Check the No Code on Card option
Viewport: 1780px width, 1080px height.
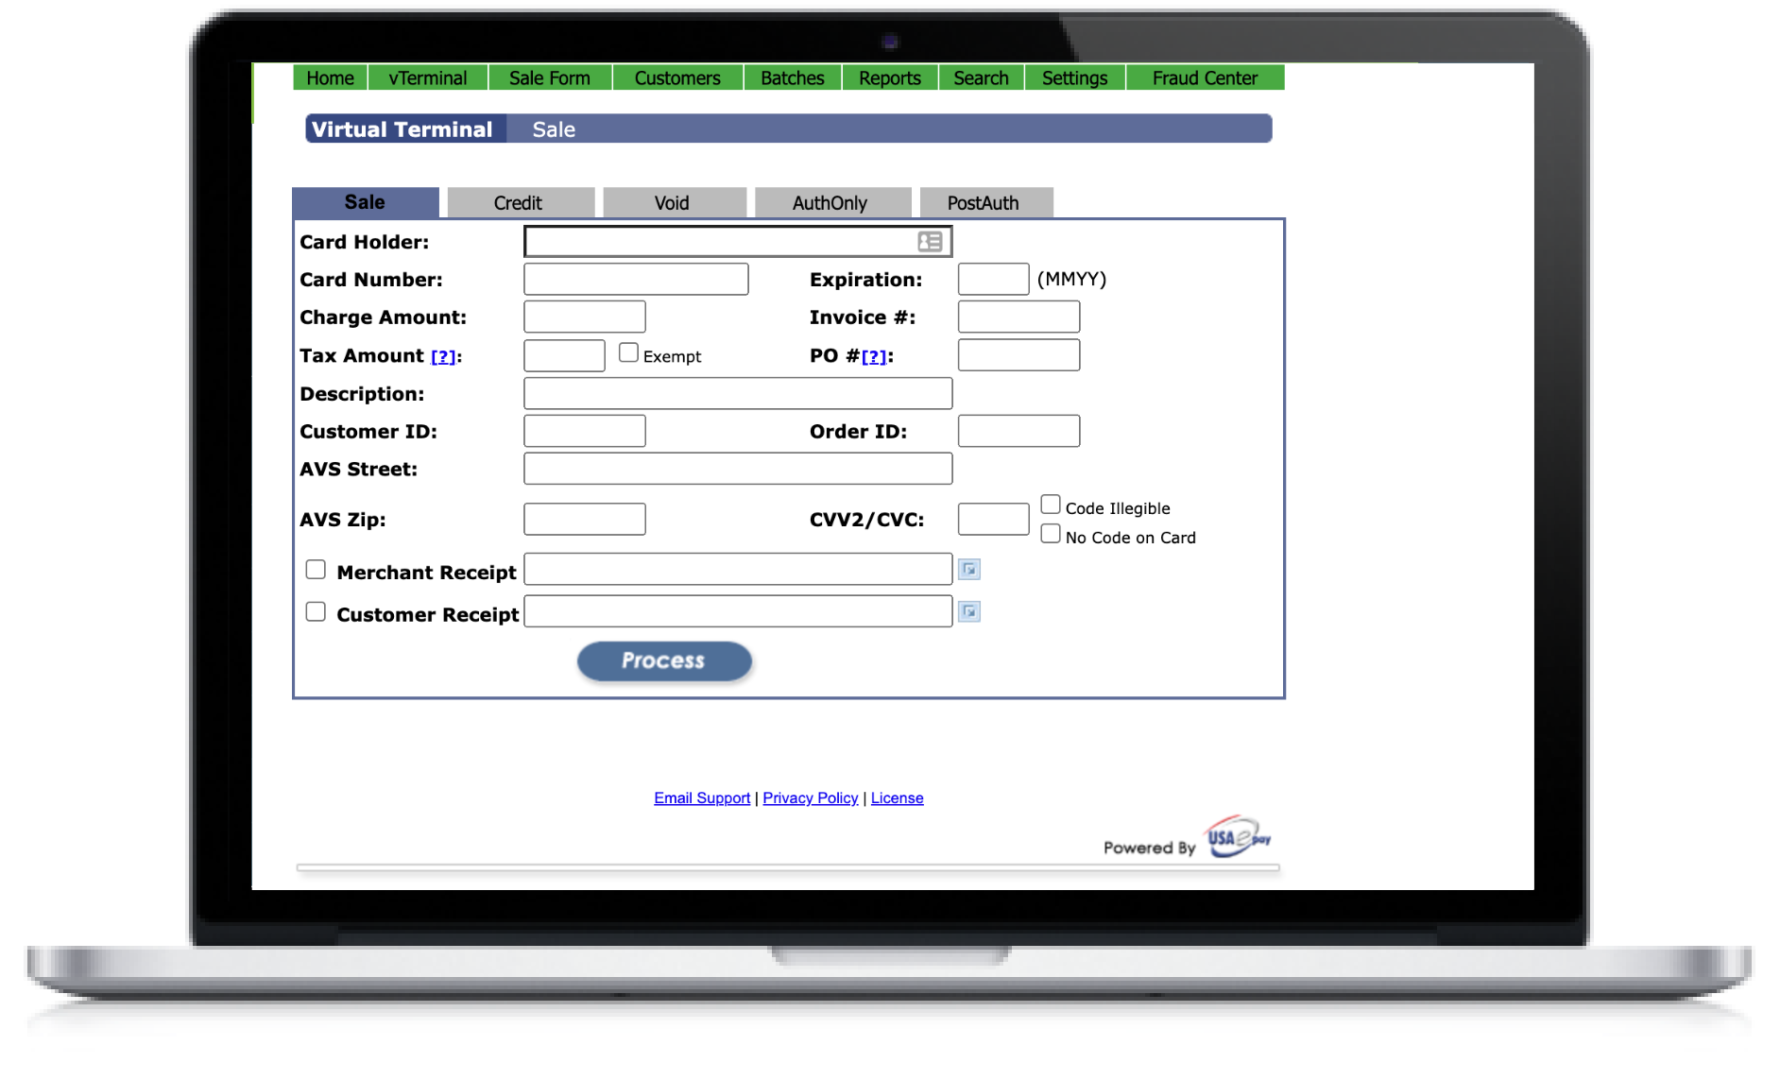click(x=1050, y=533)
